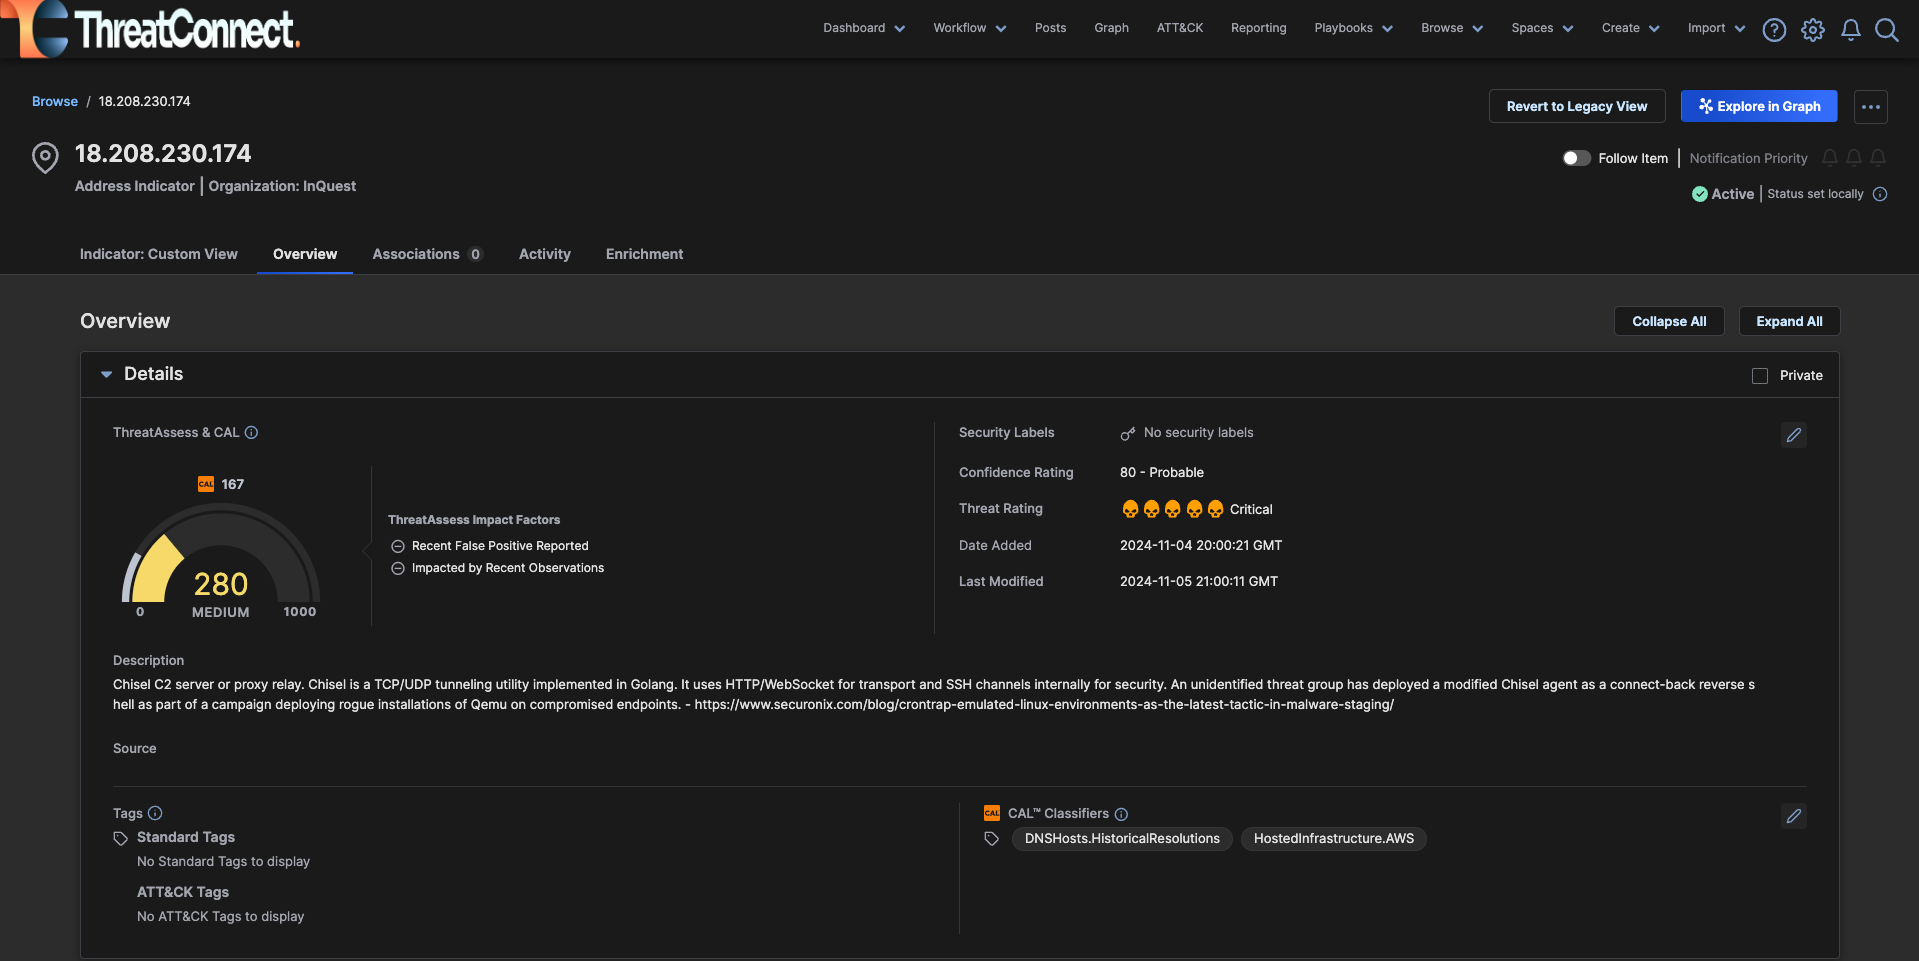
Task: Open the notifications bell in top bar
Action: (x=1851, y=30)
